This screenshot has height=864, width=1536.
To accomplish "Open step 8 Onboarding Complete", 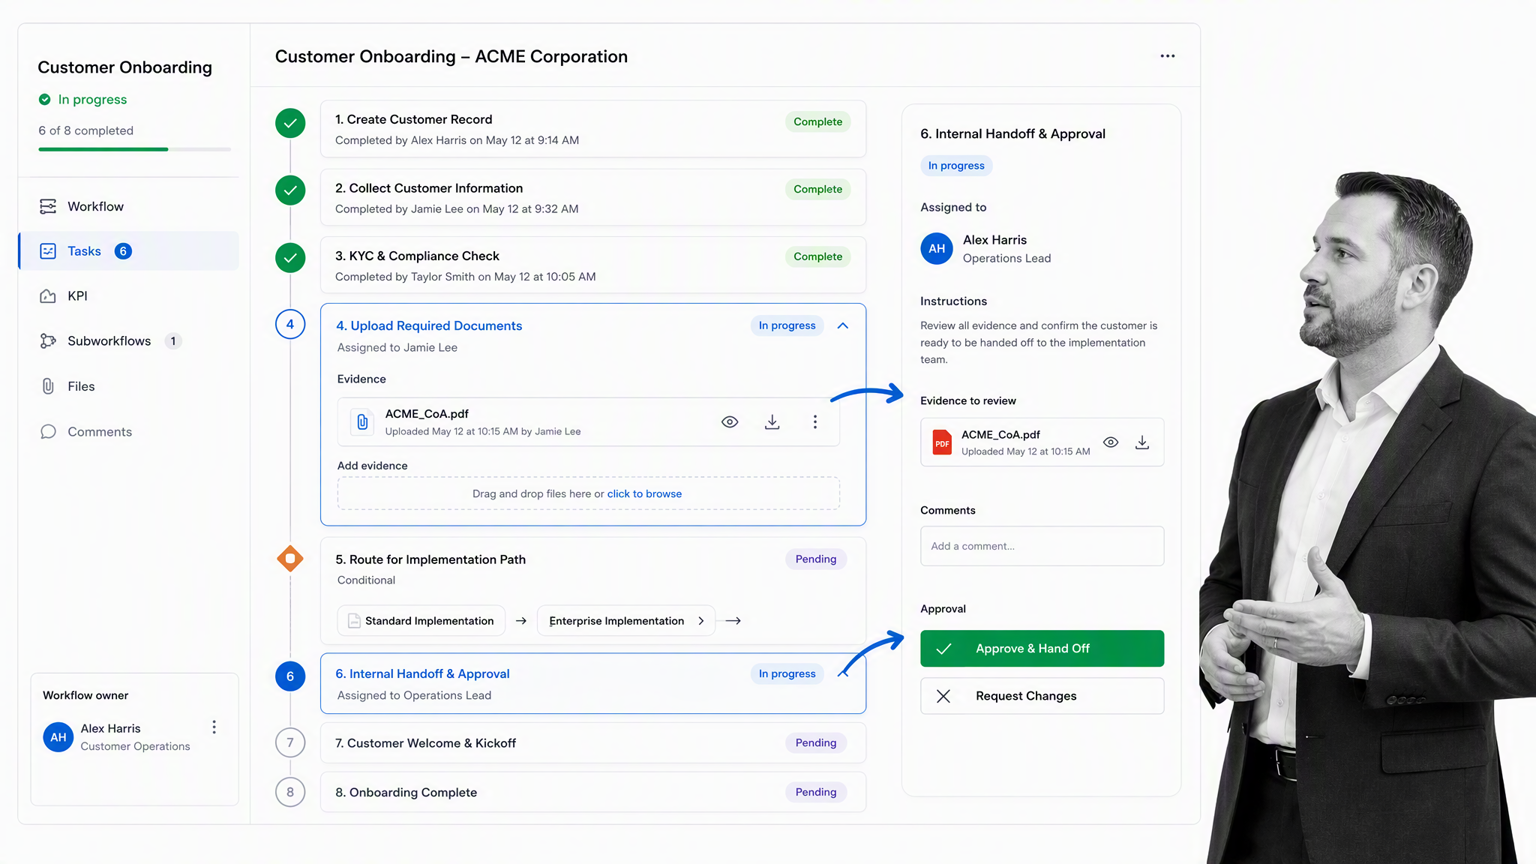I will [x=593, y=792].
